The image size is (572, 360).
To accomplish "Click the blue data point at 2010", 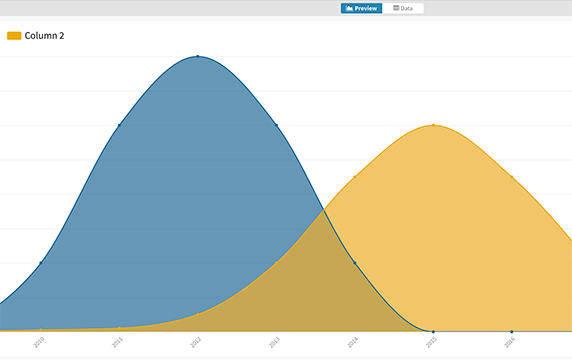I will (41, 263).
